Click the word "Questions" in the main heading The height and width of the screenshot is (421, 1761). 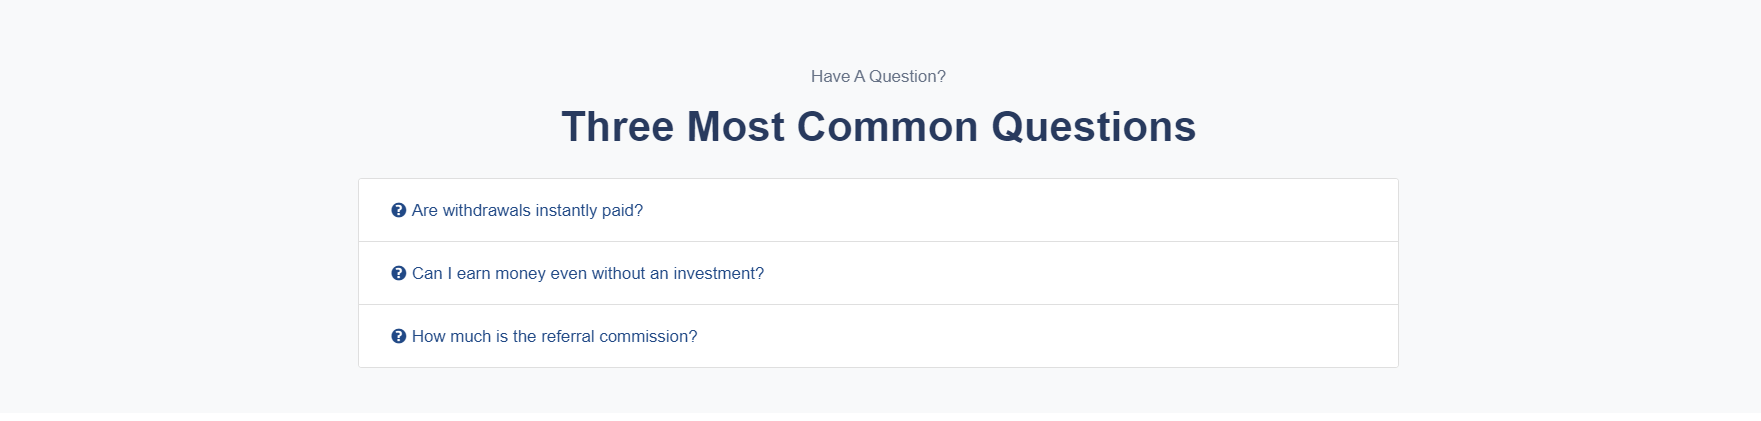pos(1093,127)
